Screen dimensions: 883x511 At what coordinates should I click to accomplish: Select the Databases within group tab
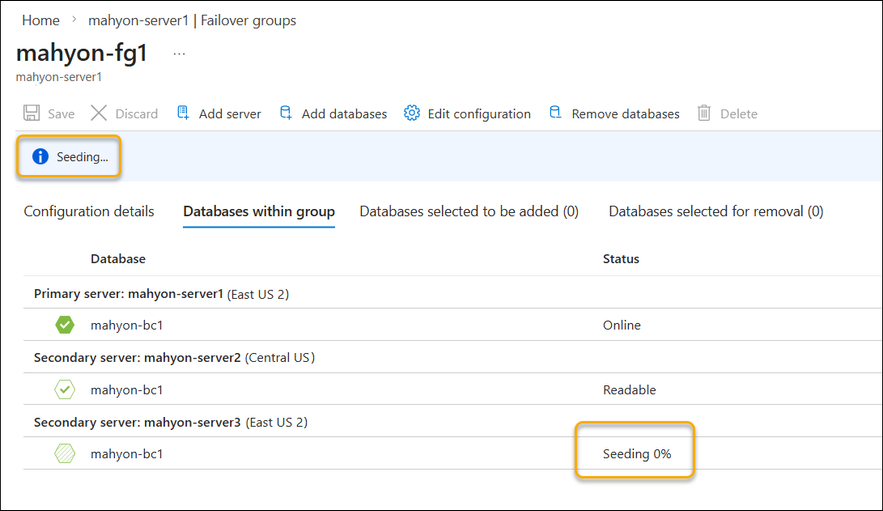[x=259, y=211]
